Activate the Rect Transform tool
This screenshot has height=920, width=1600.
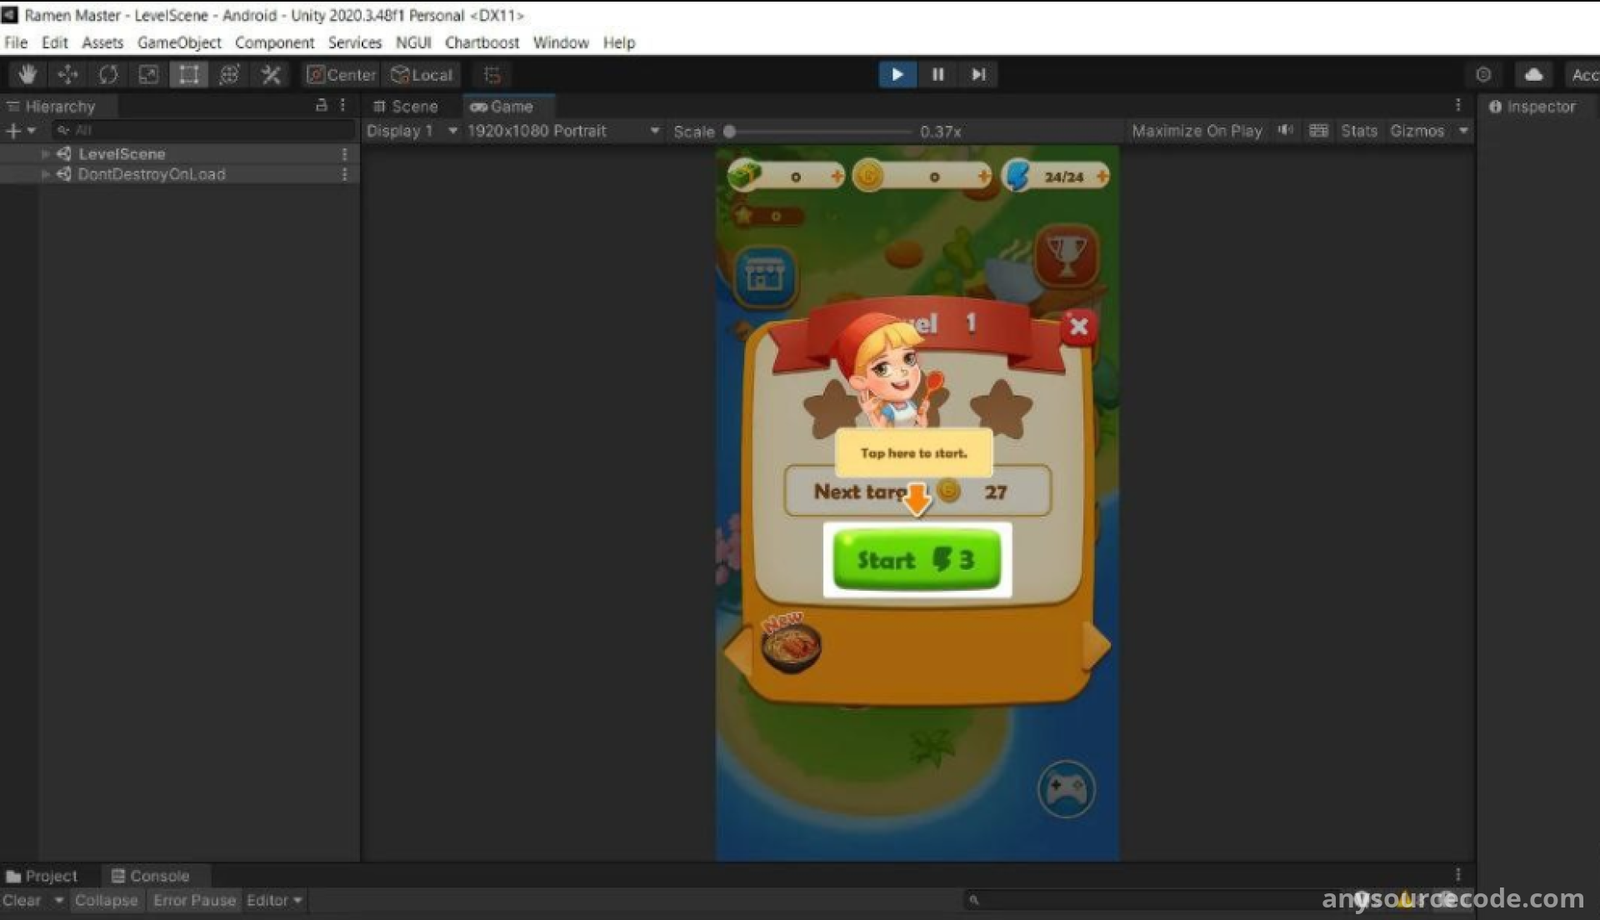tap(188, 75)
